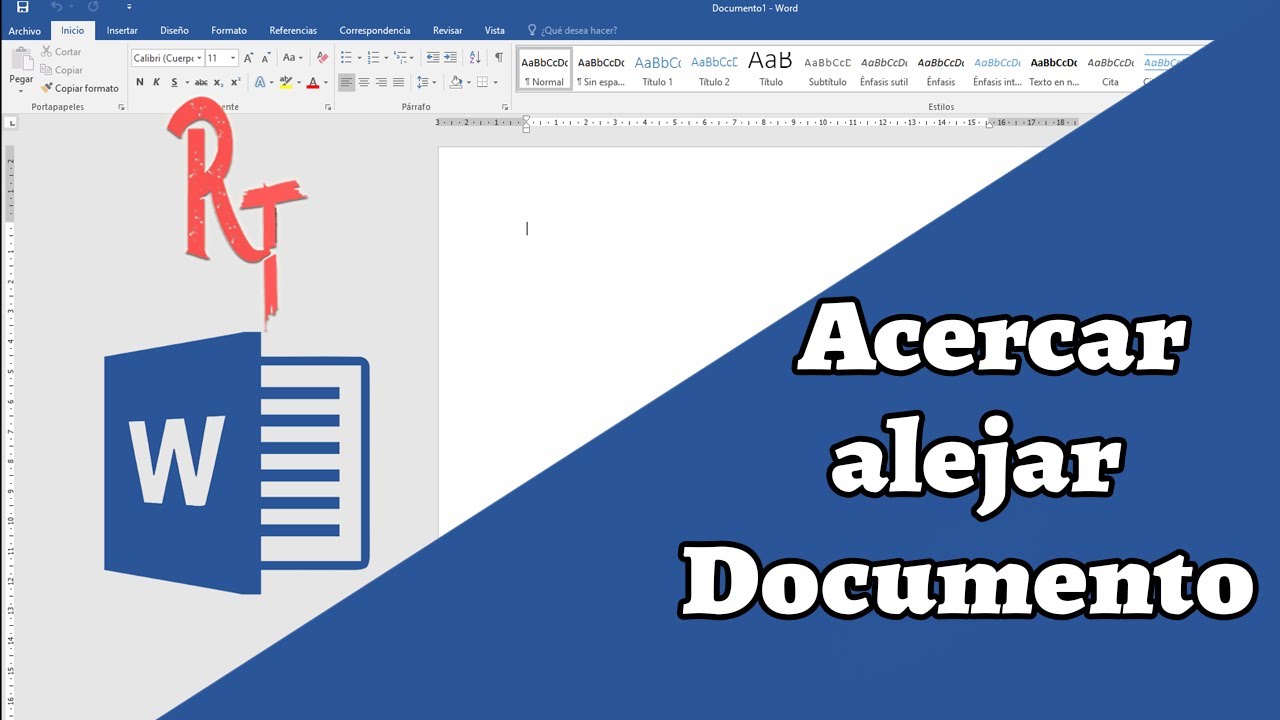
Task: Apply the Normal style
Action: [x=545, y=70]
